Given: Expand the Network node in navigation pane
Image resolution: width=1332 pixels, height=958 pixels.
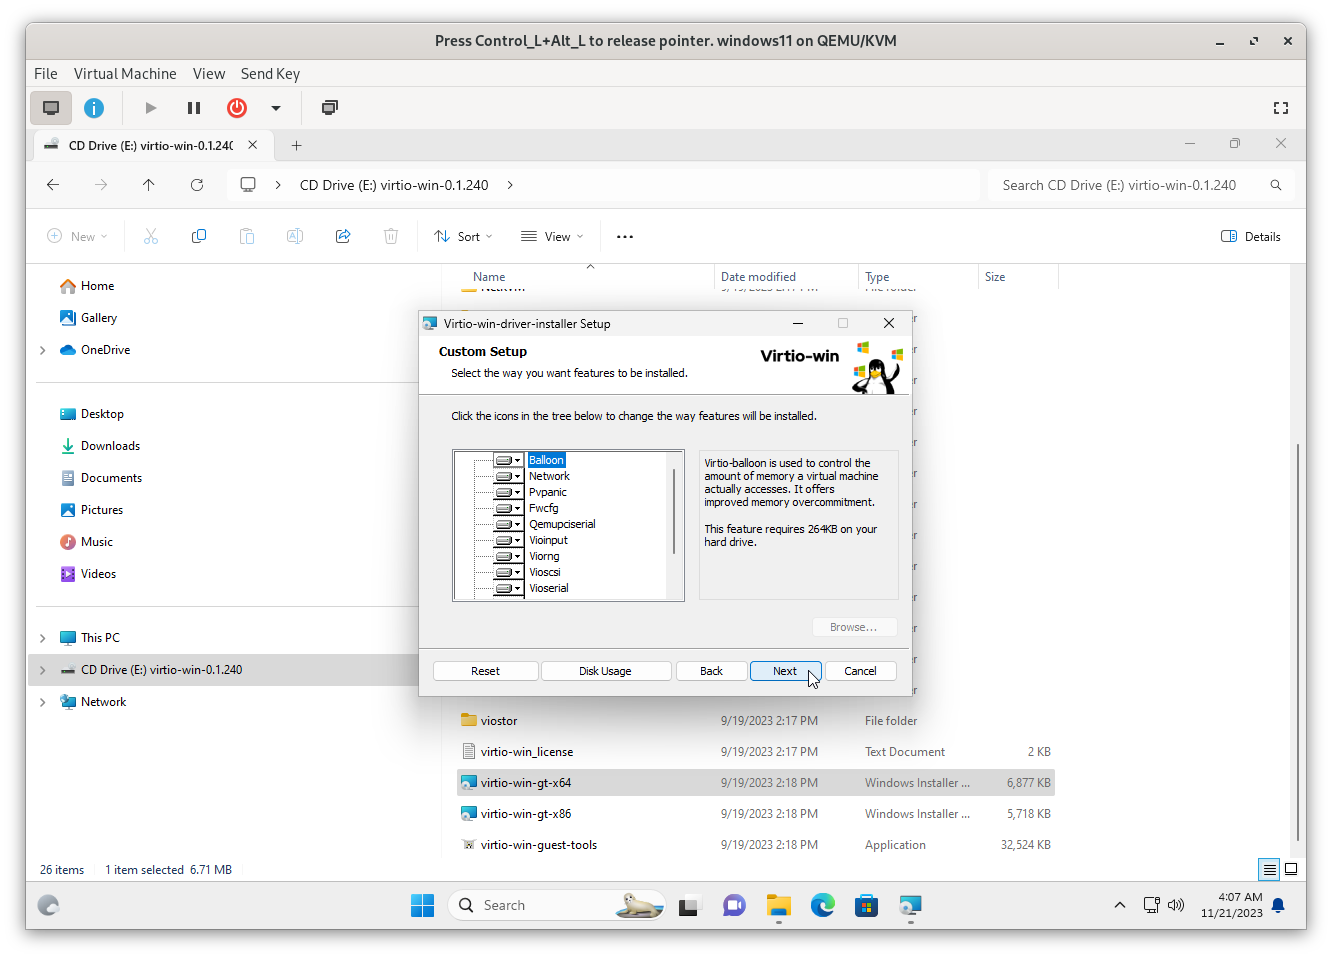Looking at the screenshot, I should [x=42, y=702].
